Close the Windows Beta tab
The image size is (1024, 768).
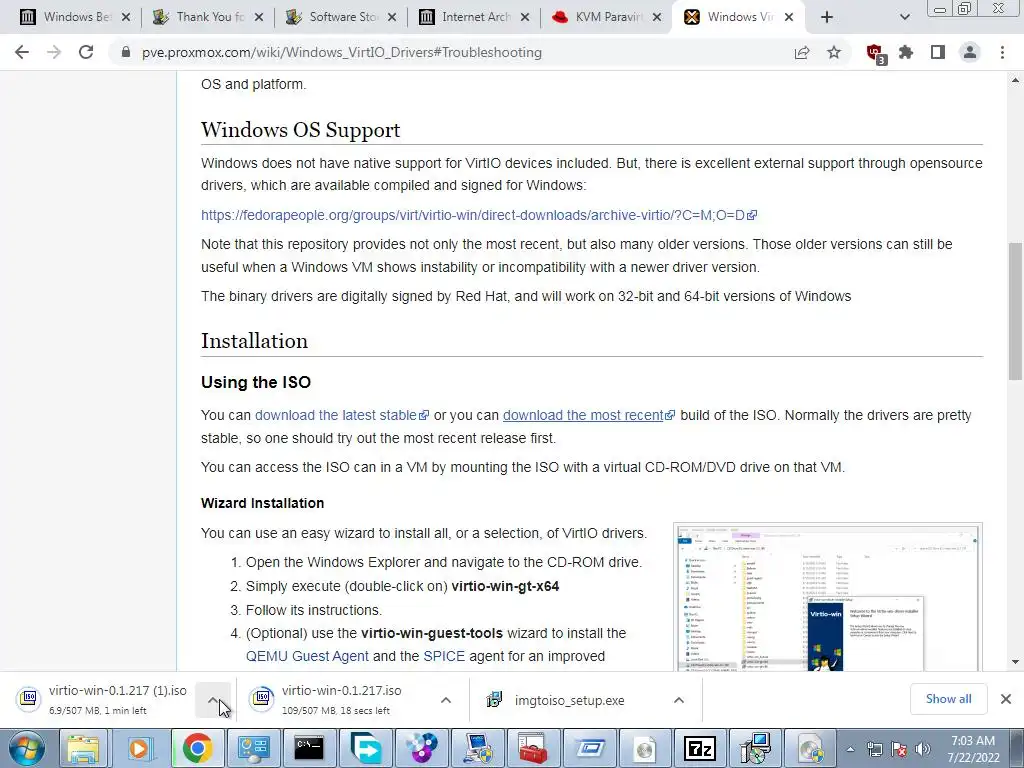pyautogui.click(x=126, y=17)
